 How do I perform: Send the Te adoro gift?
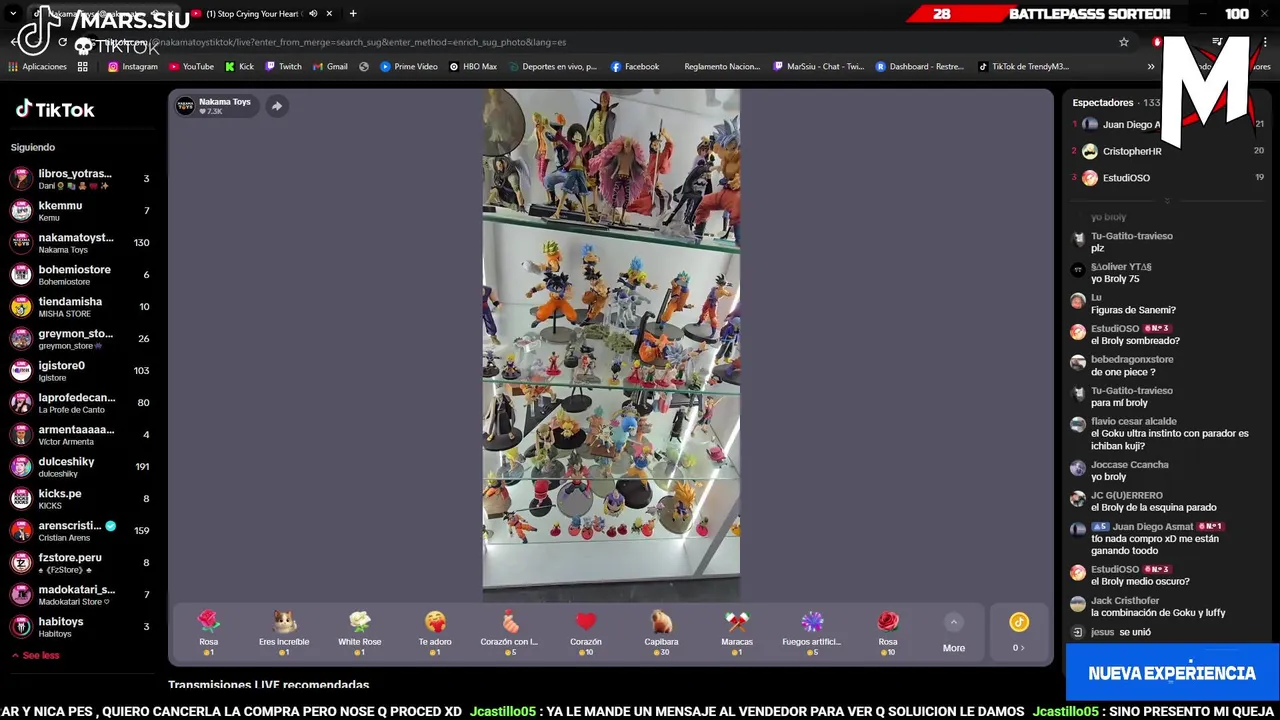tap(435, 633)
